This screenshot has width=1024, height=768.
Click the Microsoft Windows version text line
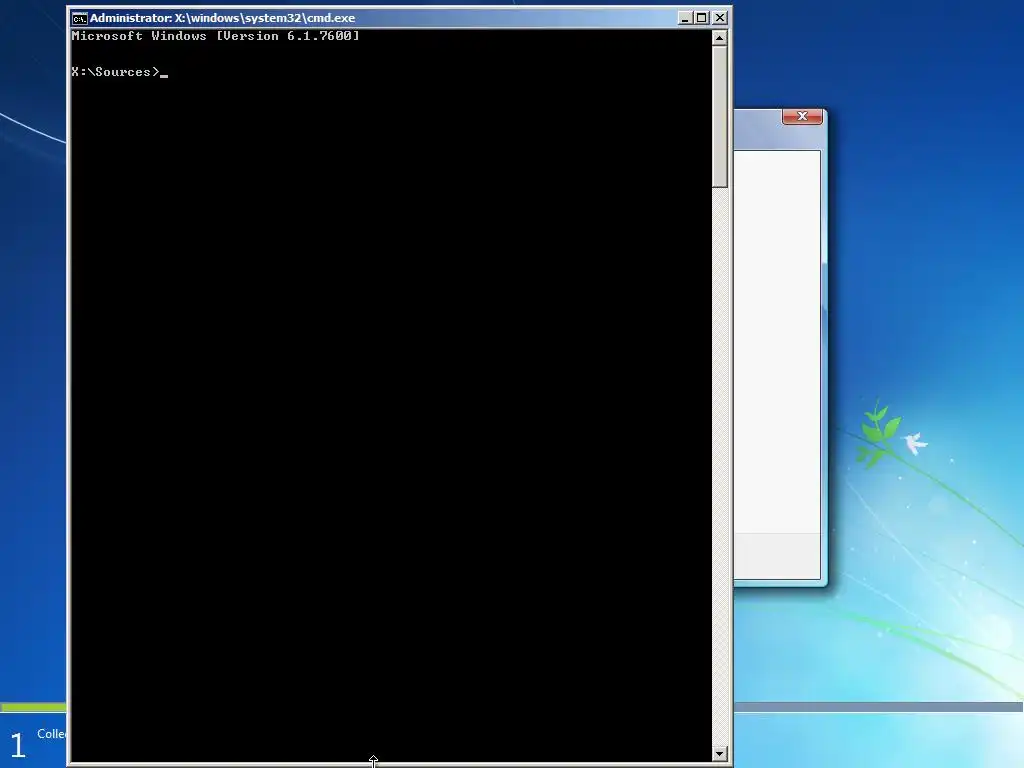pos(216,36)
